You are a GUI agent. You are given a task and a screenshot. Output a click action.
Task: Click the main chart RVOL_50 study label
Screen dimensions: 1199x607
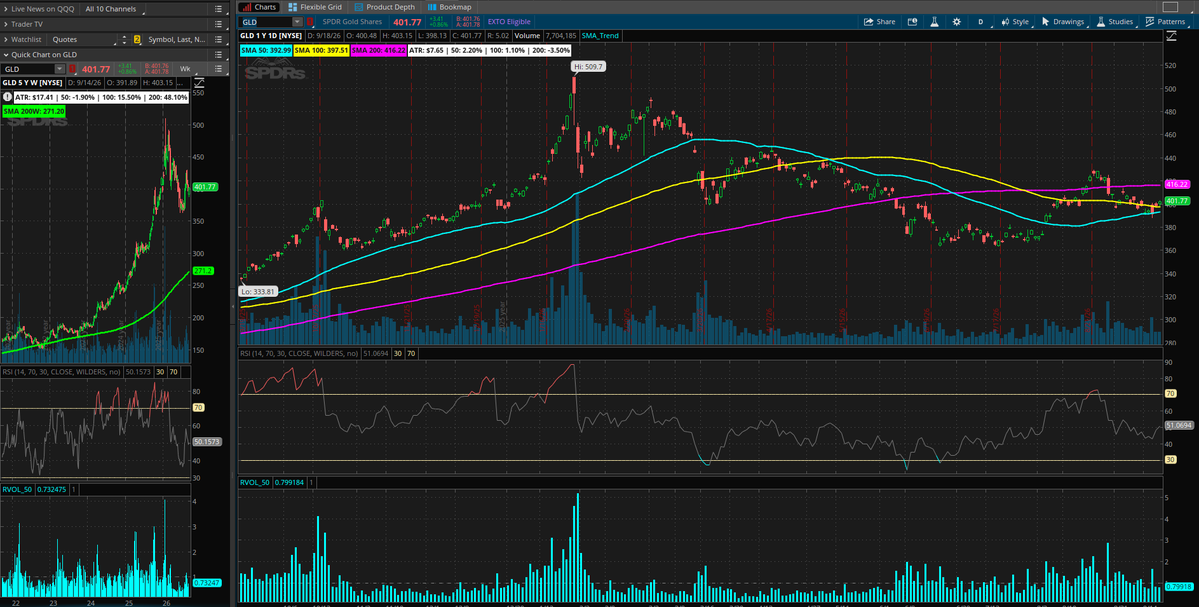pyautogui.click(x=255, y=482)
